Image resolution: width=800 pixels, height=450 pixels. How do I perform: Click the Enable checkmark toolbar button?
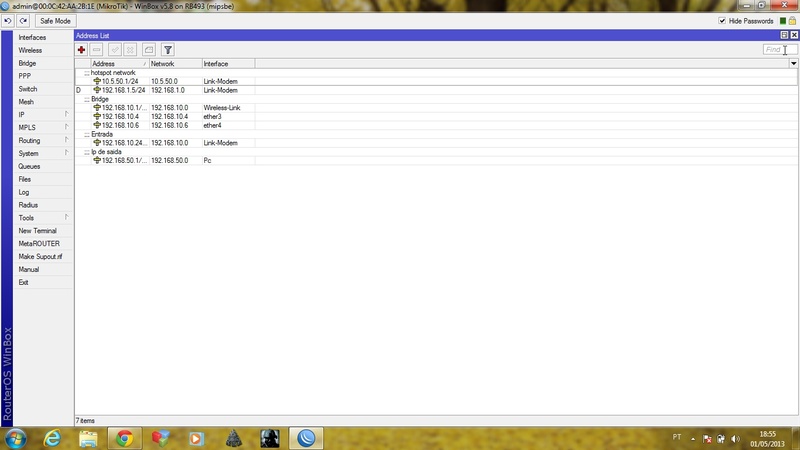[x=115, y=49]
